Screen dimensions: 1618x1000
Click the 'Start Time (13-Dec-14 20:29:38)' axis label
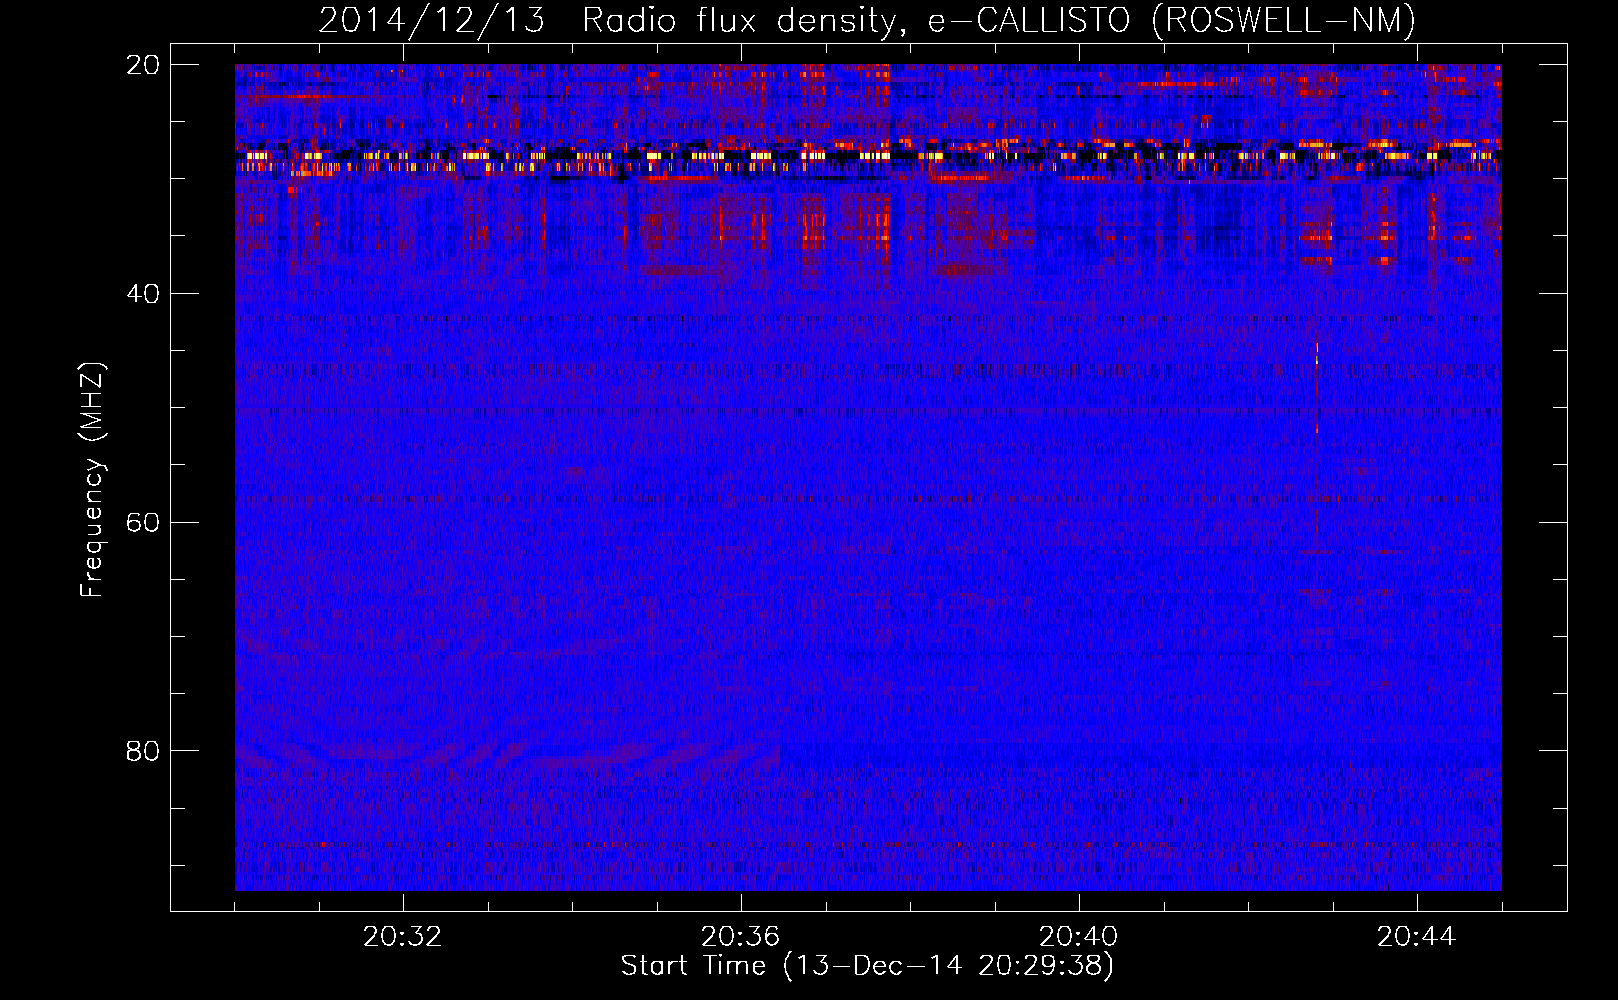(867, 966)
